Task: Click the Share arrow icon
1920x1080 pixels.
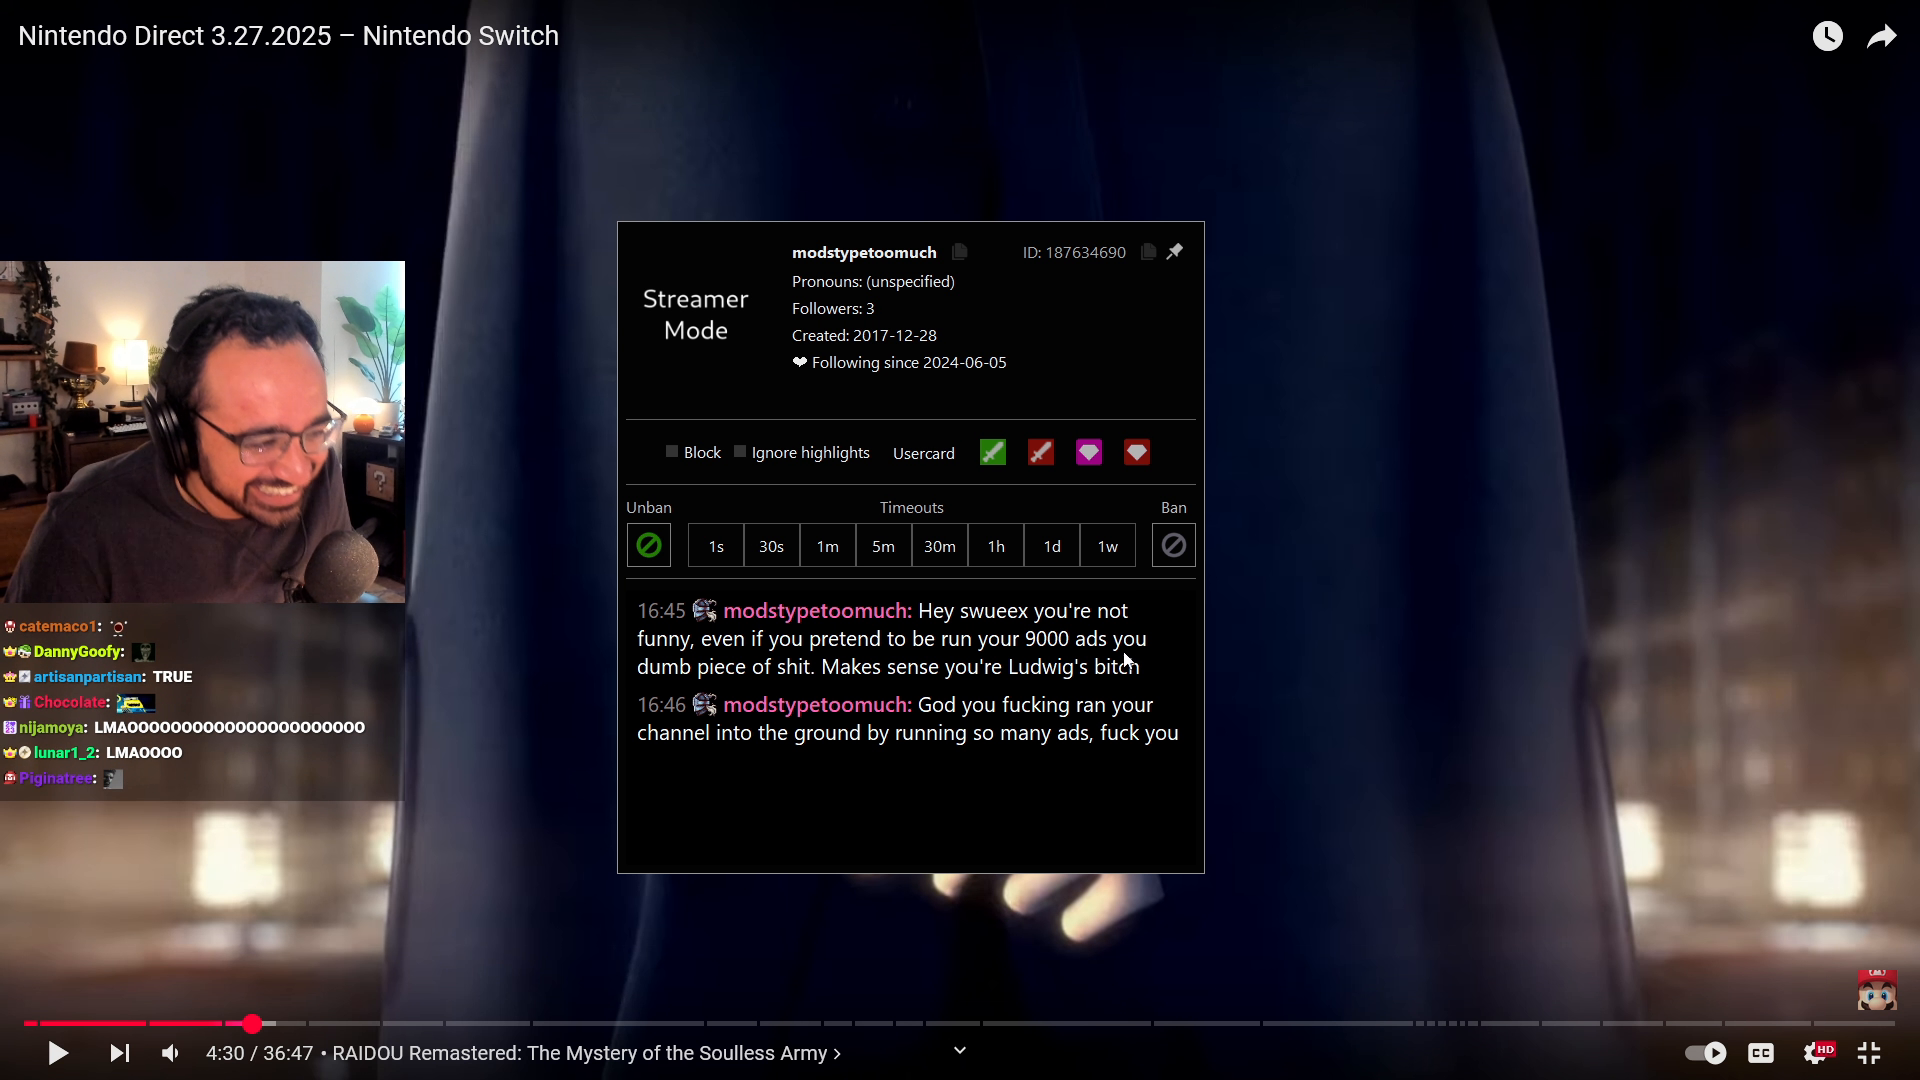Action: click(x=1882, y=37)
